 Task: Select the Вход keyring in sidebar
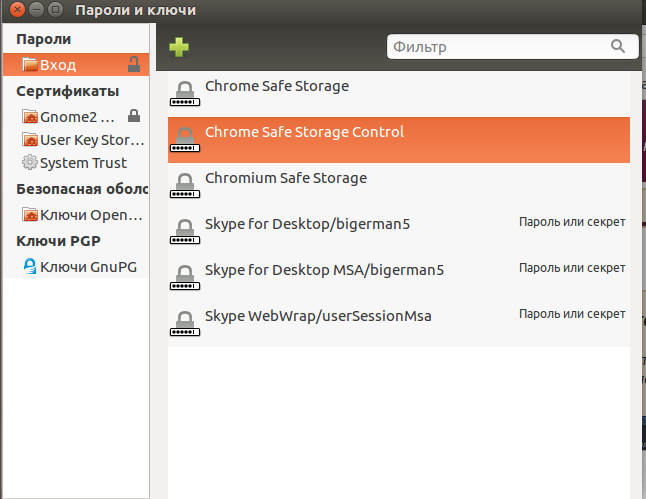tap(58, 65)
